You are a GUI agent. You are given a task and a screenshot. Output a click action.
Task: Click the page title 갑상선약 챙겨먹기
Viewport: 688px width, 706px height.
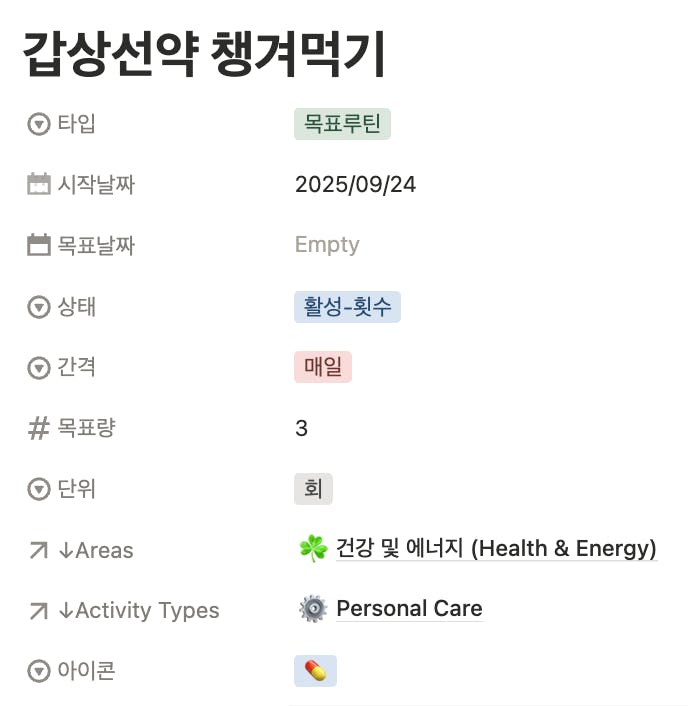204,56
